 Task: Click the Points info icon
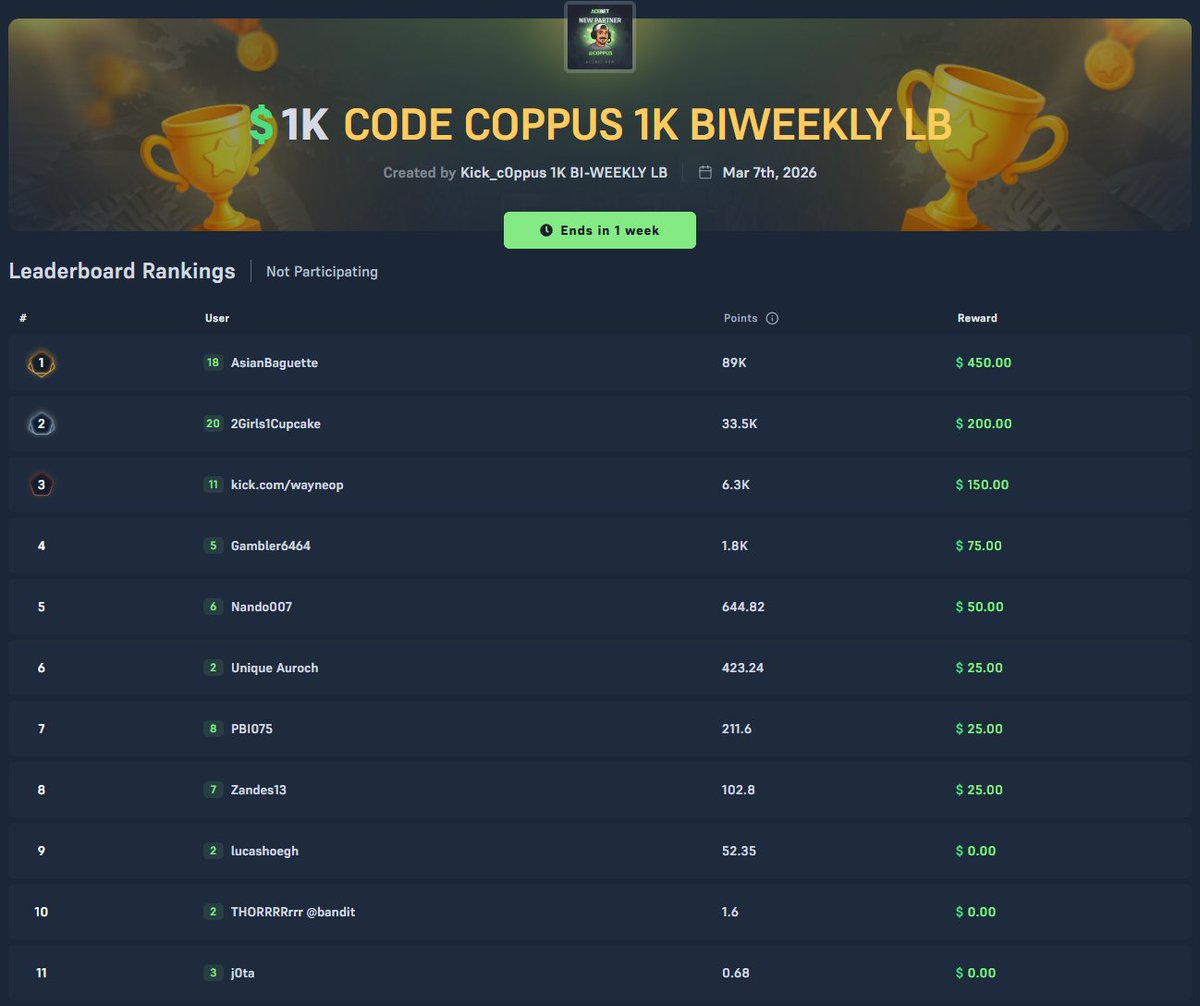[x=772, y=318]
